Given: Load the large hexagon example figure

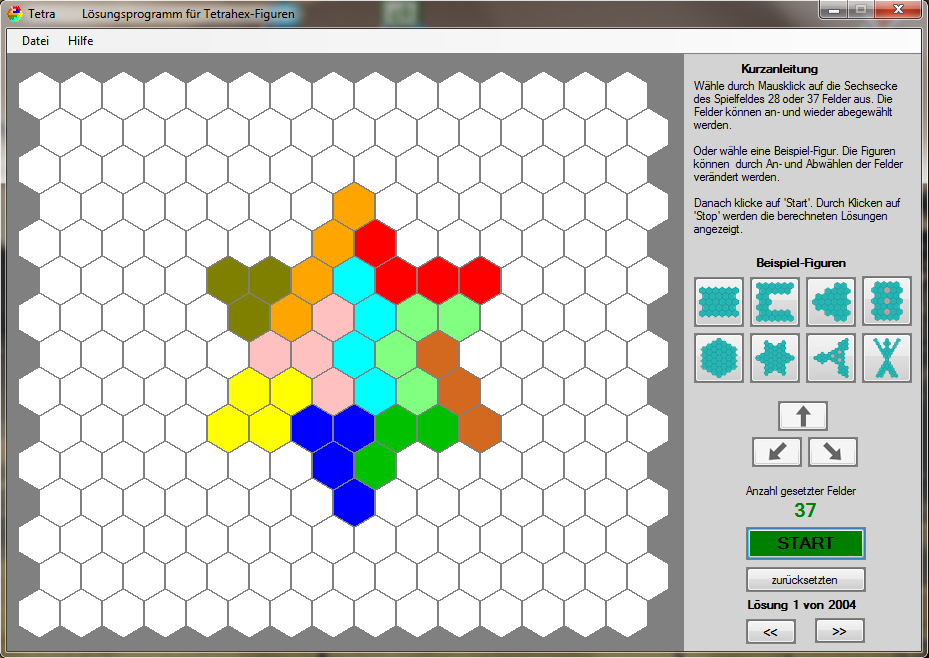Looking at the screenshot, I should [719, 358].
